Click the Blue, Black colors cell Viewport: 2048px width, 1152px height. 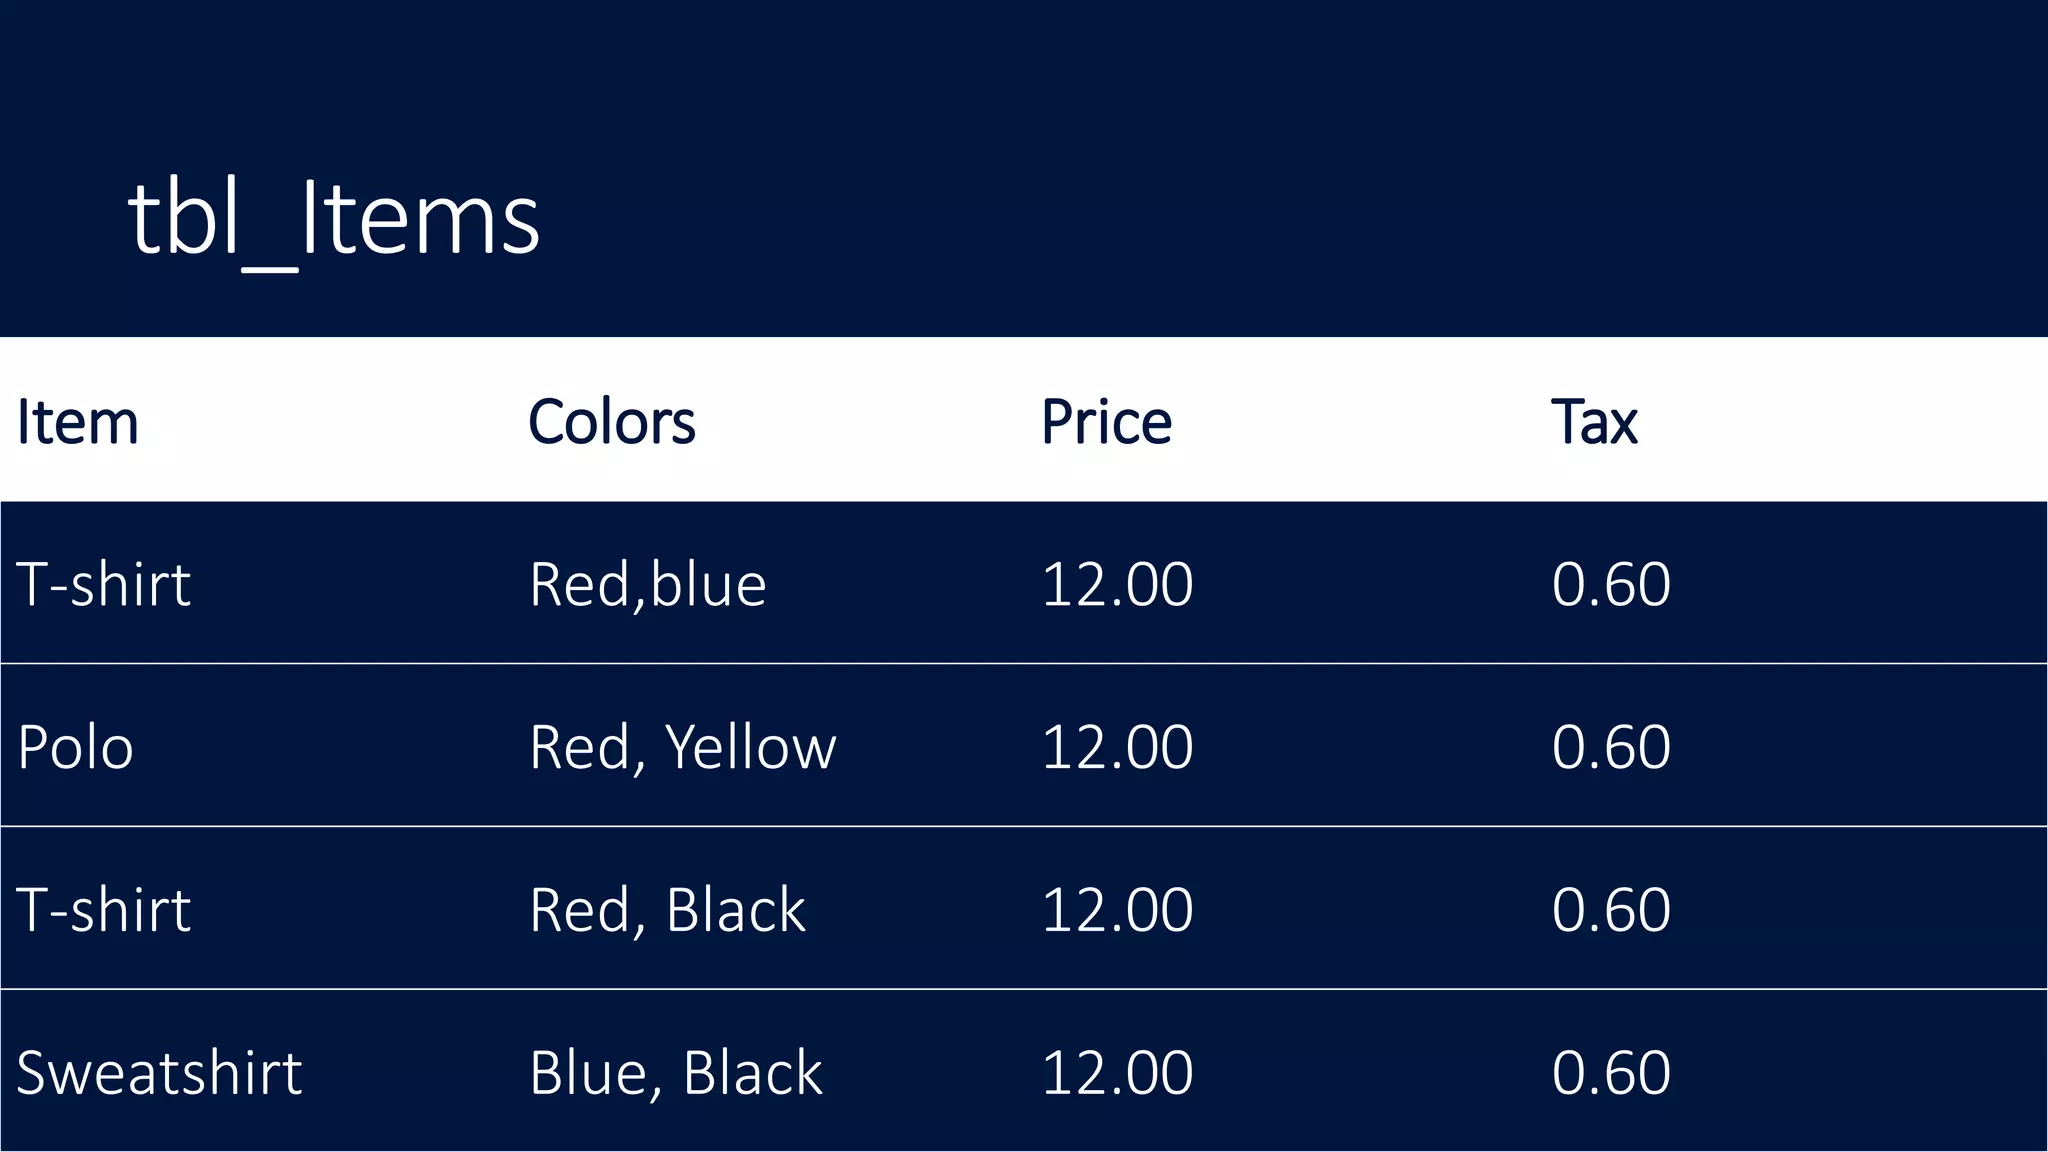point(676,1073)
